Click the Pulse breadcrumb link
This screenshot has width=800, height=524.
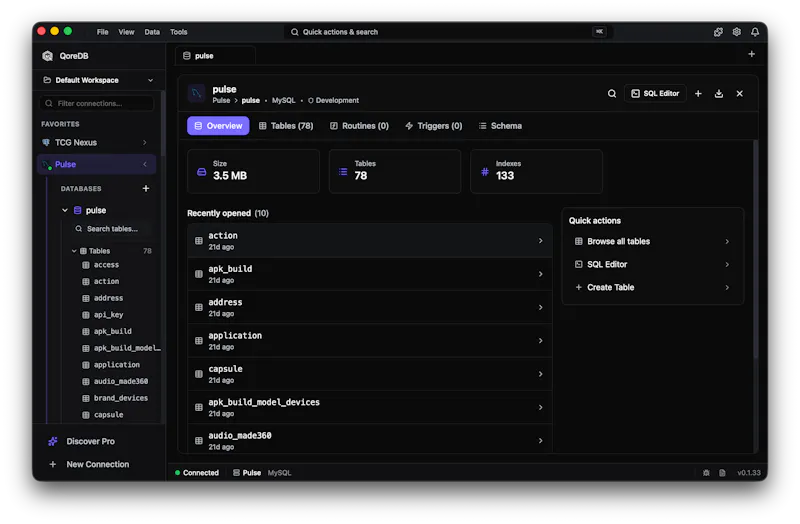pyautogui.click(x=221, y=101)
